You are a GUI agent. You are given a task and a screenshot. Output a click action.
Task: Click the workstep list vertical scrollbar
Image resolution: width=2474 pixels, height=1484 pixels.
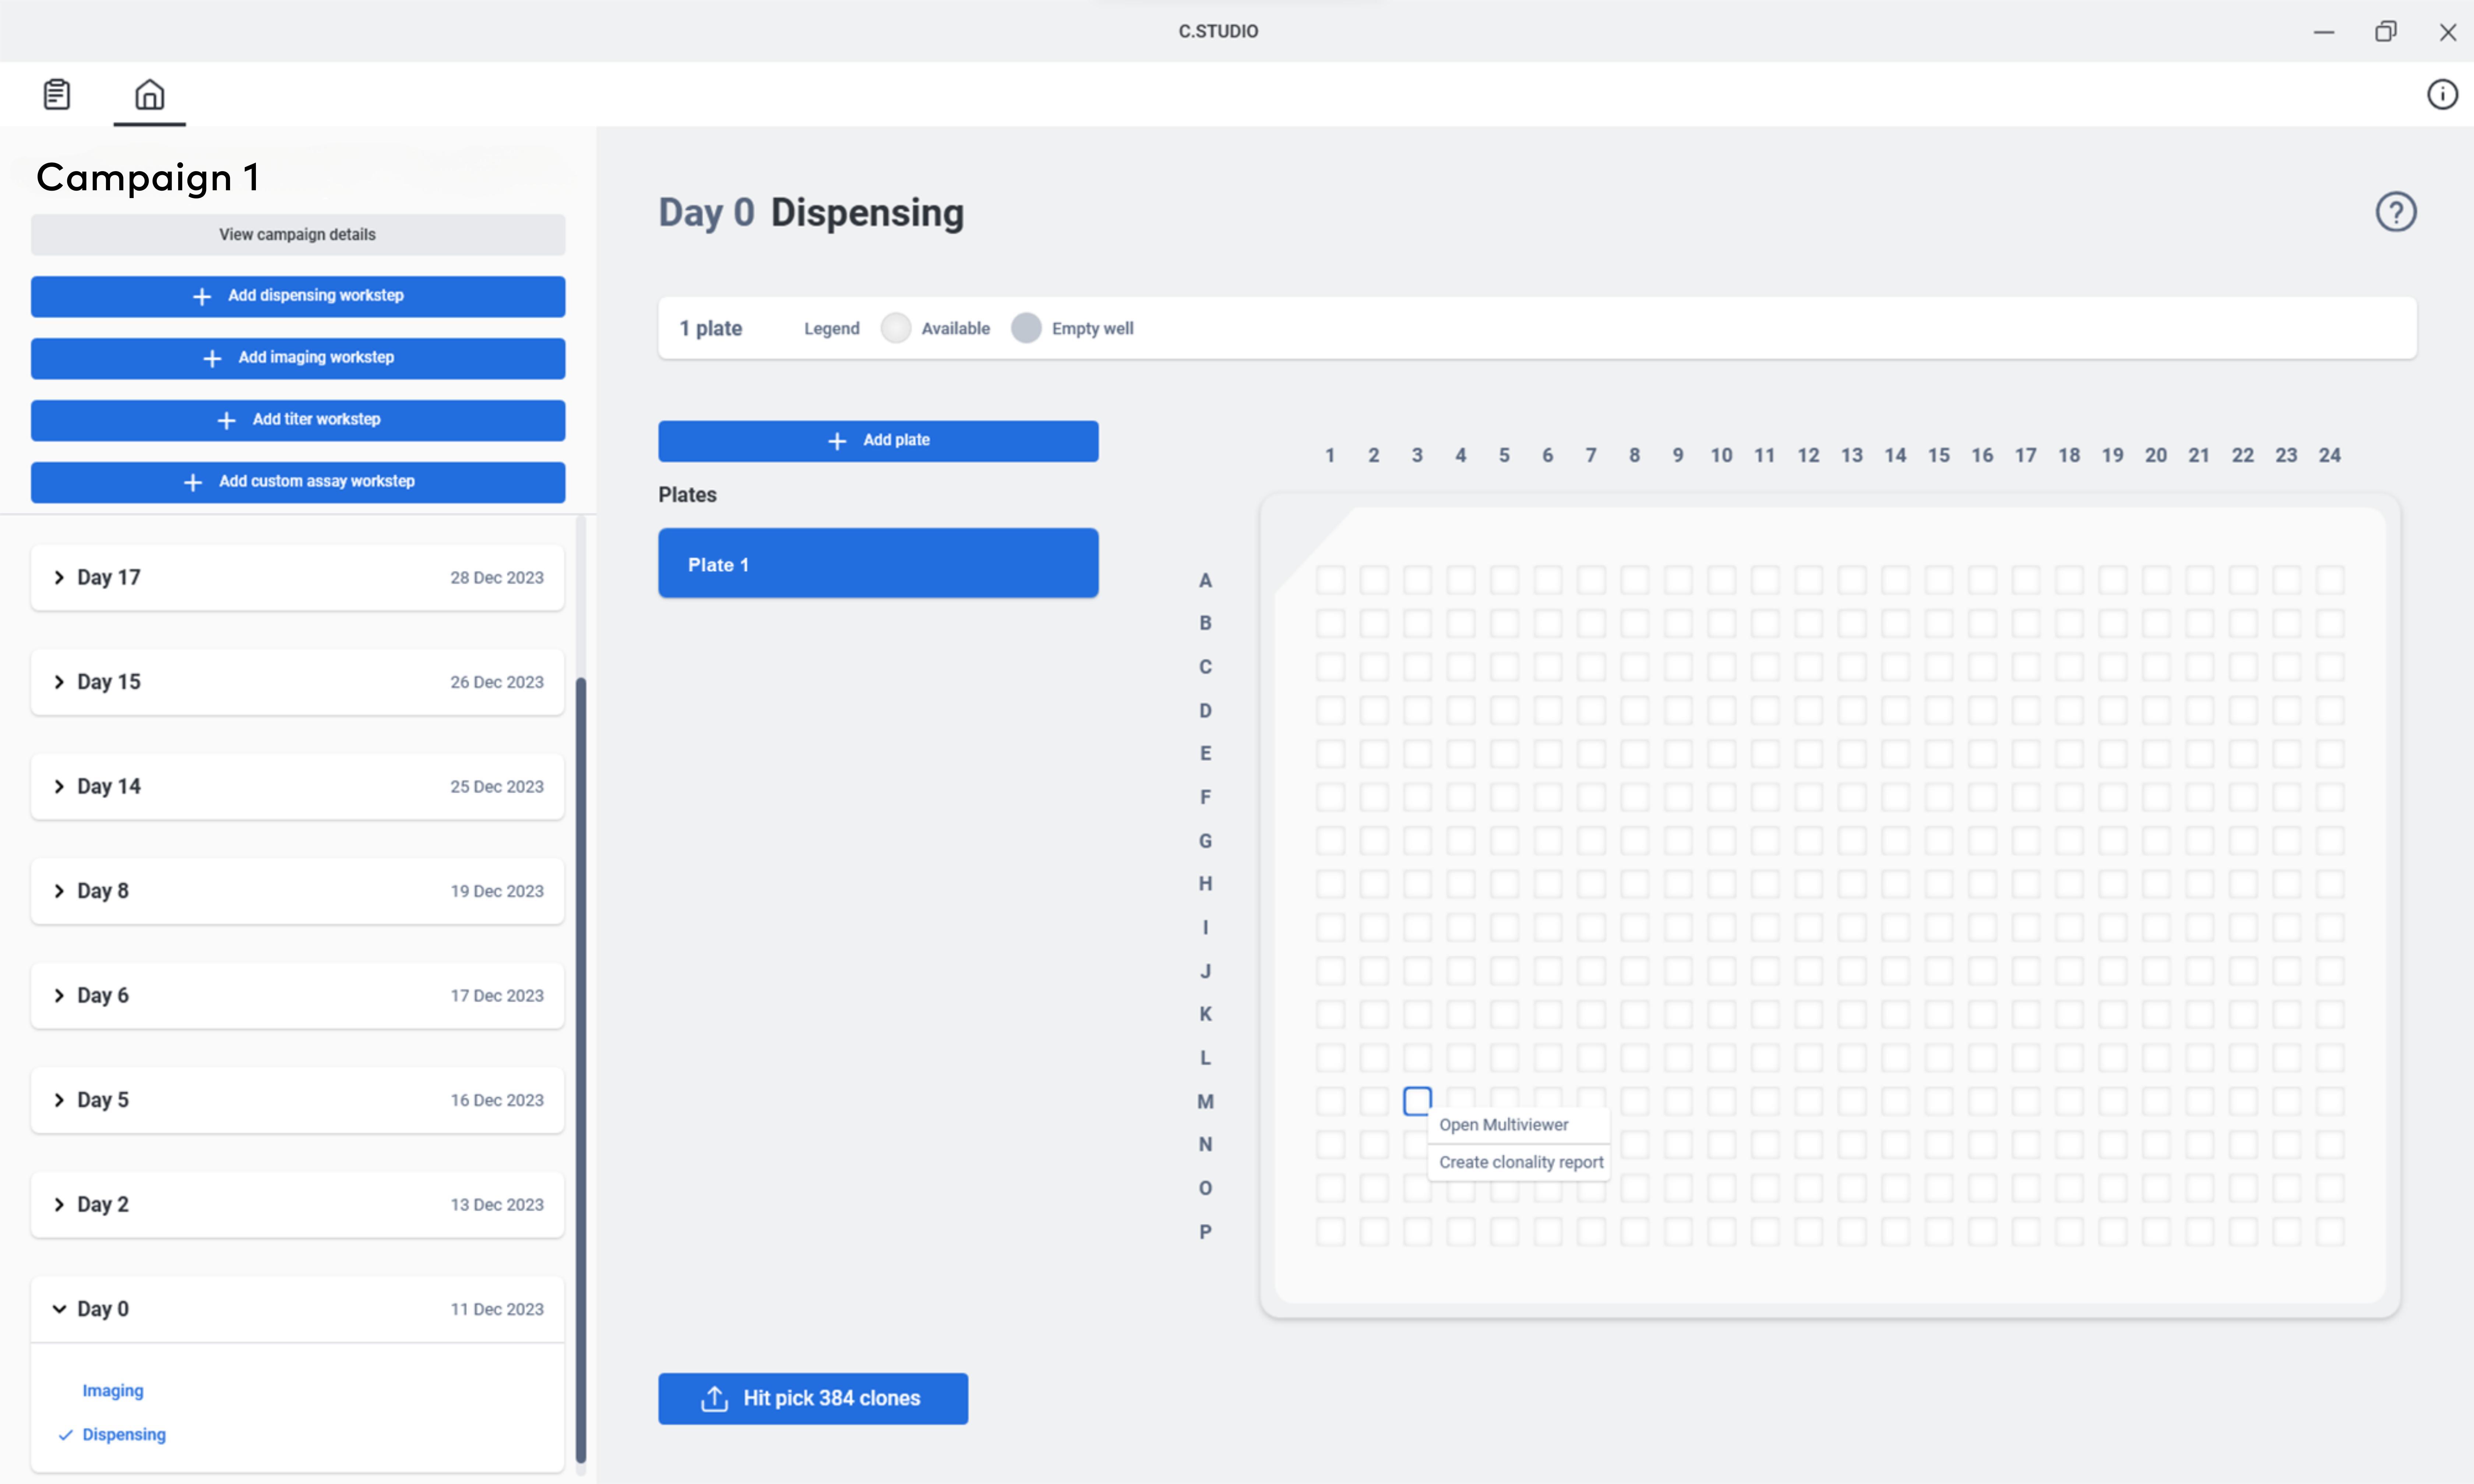coord(581,1070)
